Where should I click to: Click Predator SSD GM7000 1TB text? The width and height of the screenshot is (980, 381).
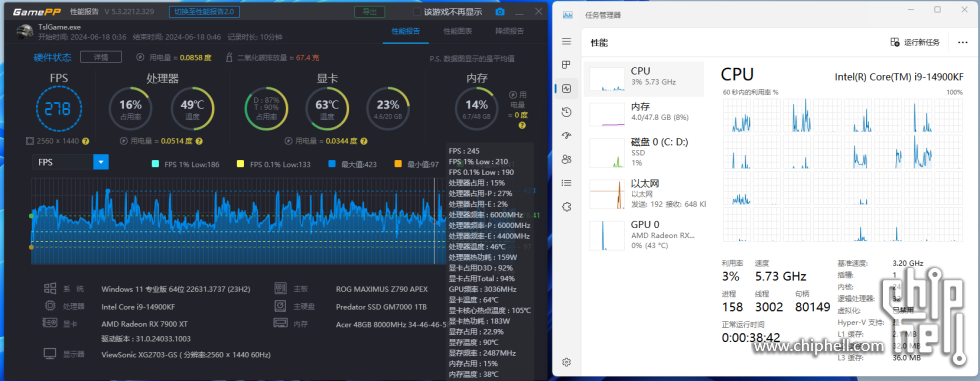tap(381, 307)
